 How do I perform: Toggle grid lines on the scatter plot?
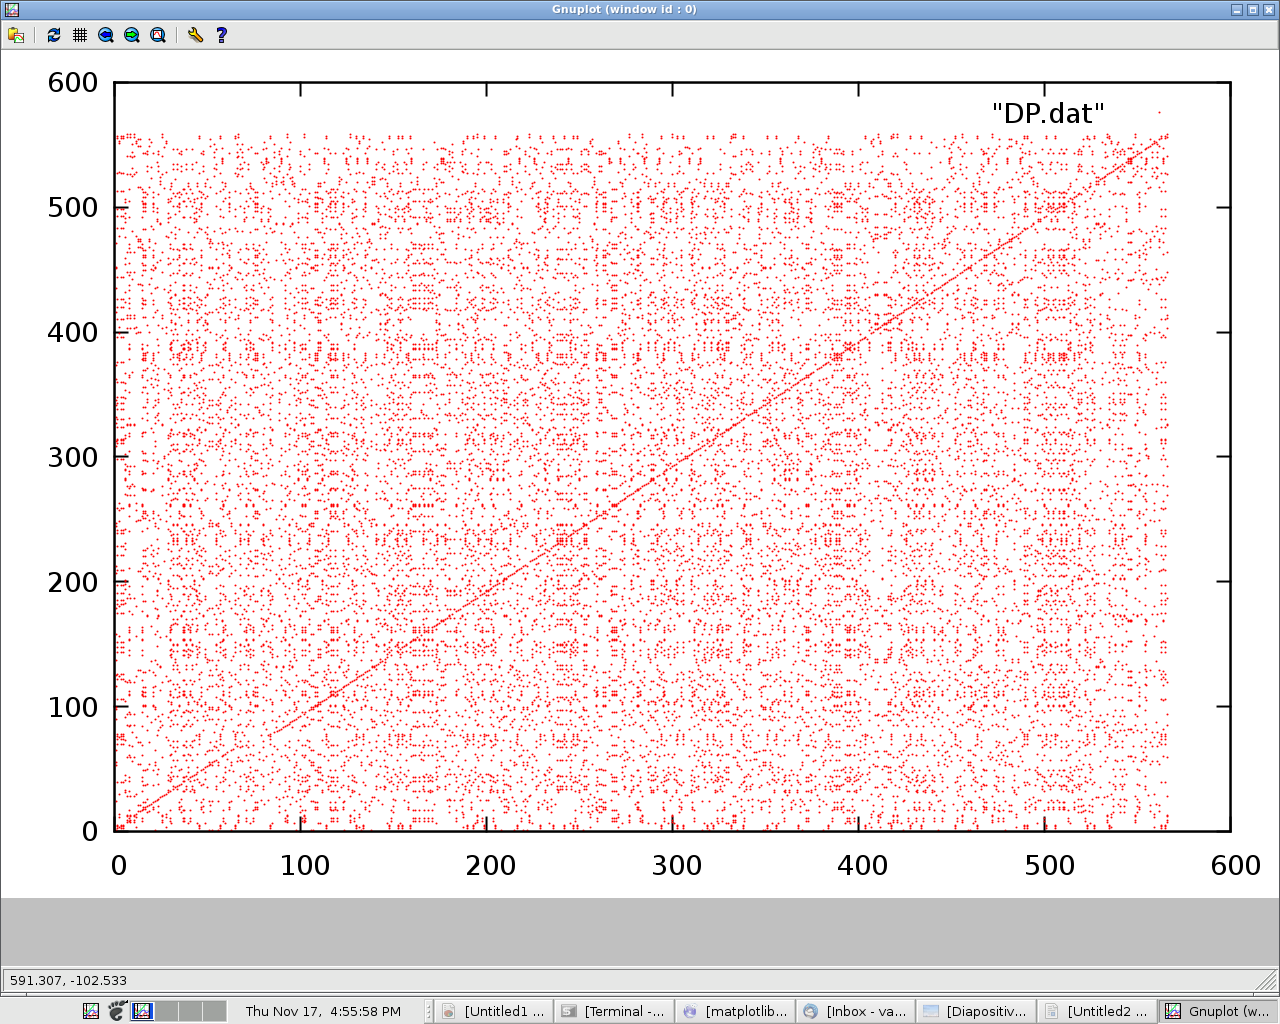point(79,35)
